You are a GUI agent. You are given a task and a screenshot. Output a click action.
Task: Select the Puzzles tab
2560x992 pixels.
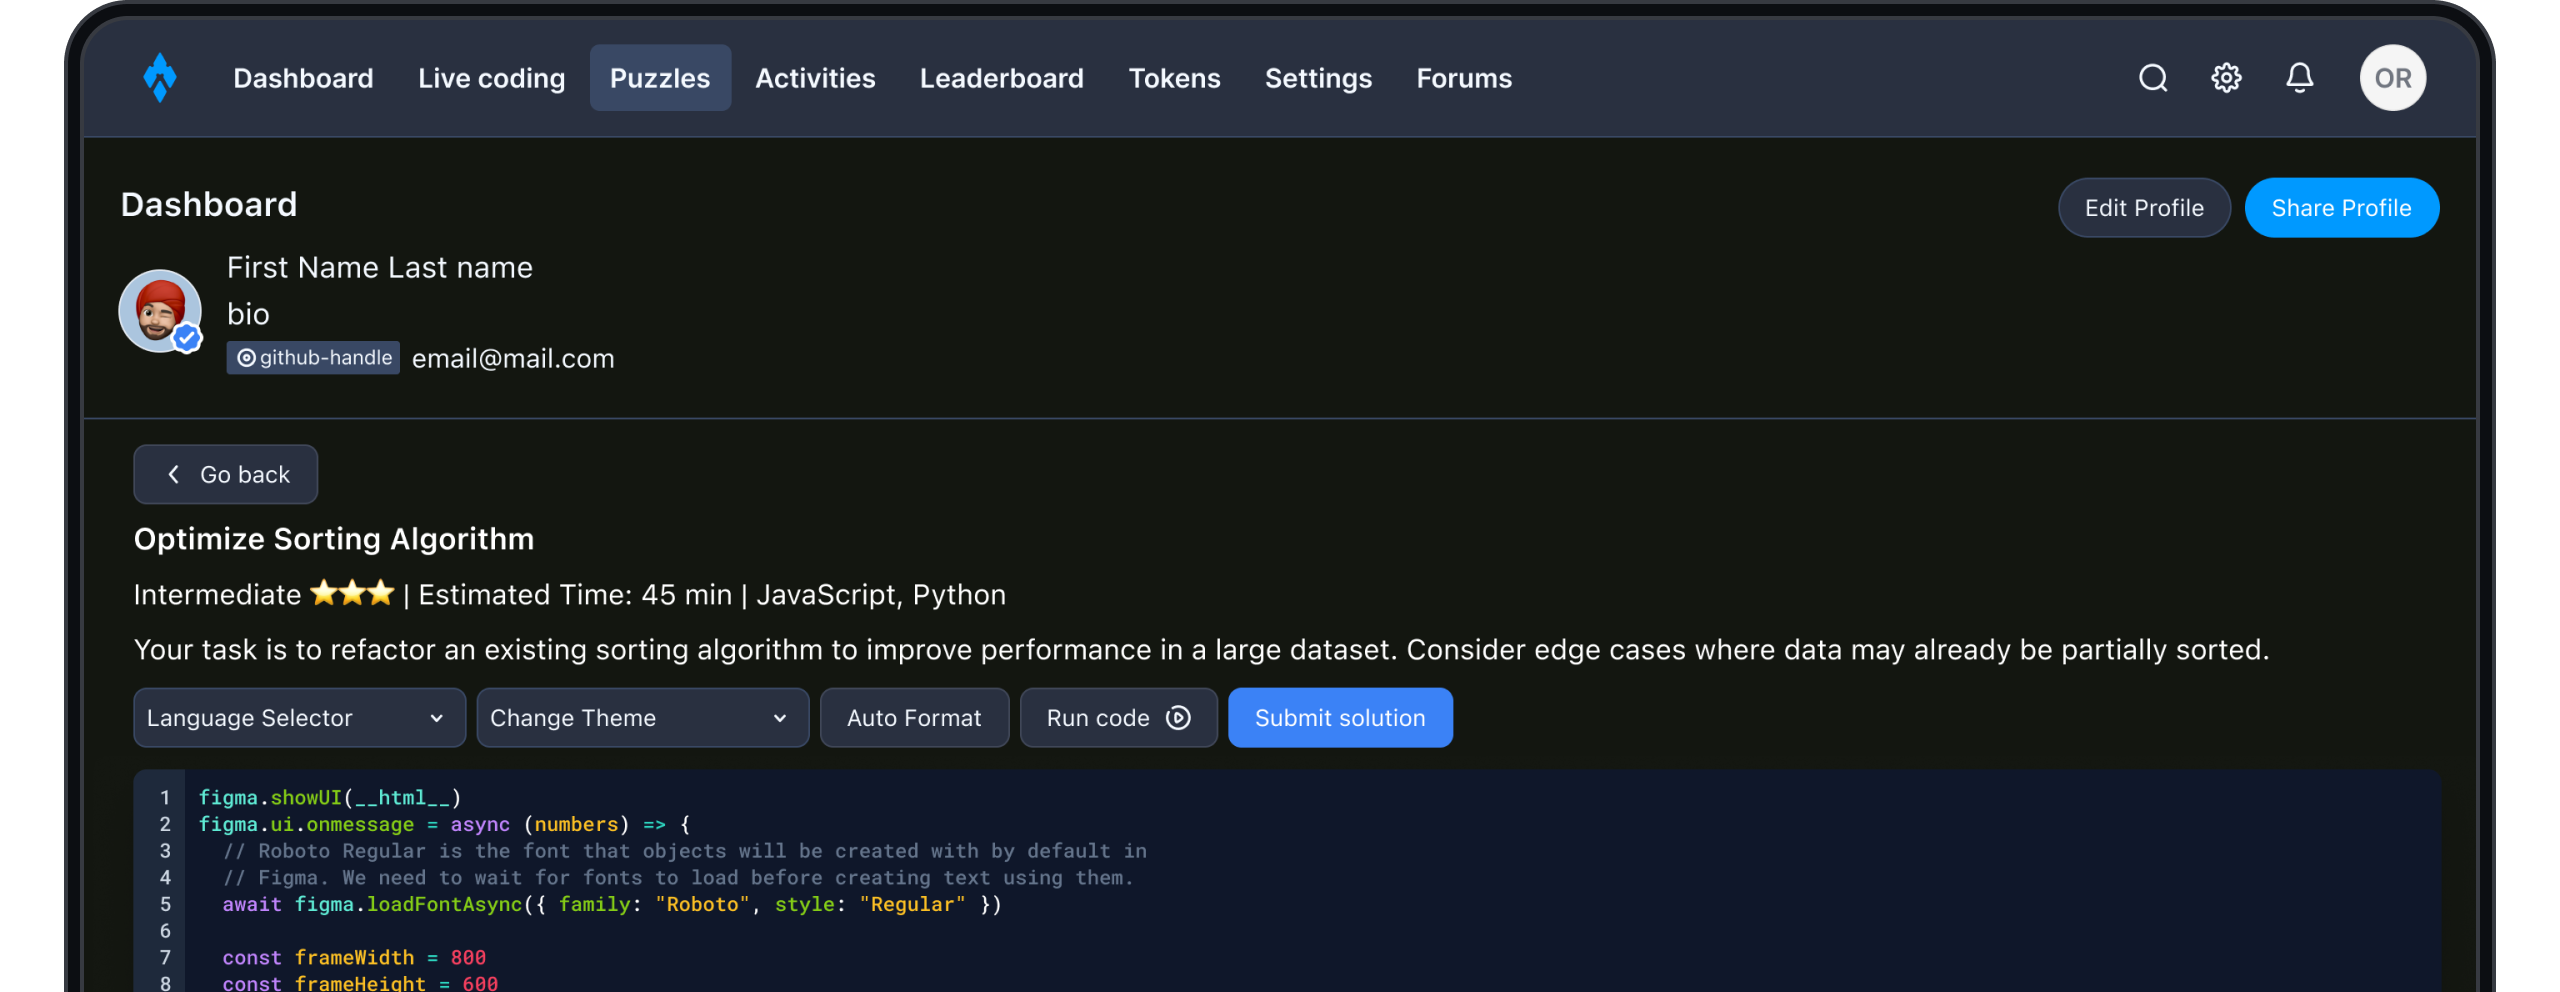pyautogui.click(x=660, y=78)
